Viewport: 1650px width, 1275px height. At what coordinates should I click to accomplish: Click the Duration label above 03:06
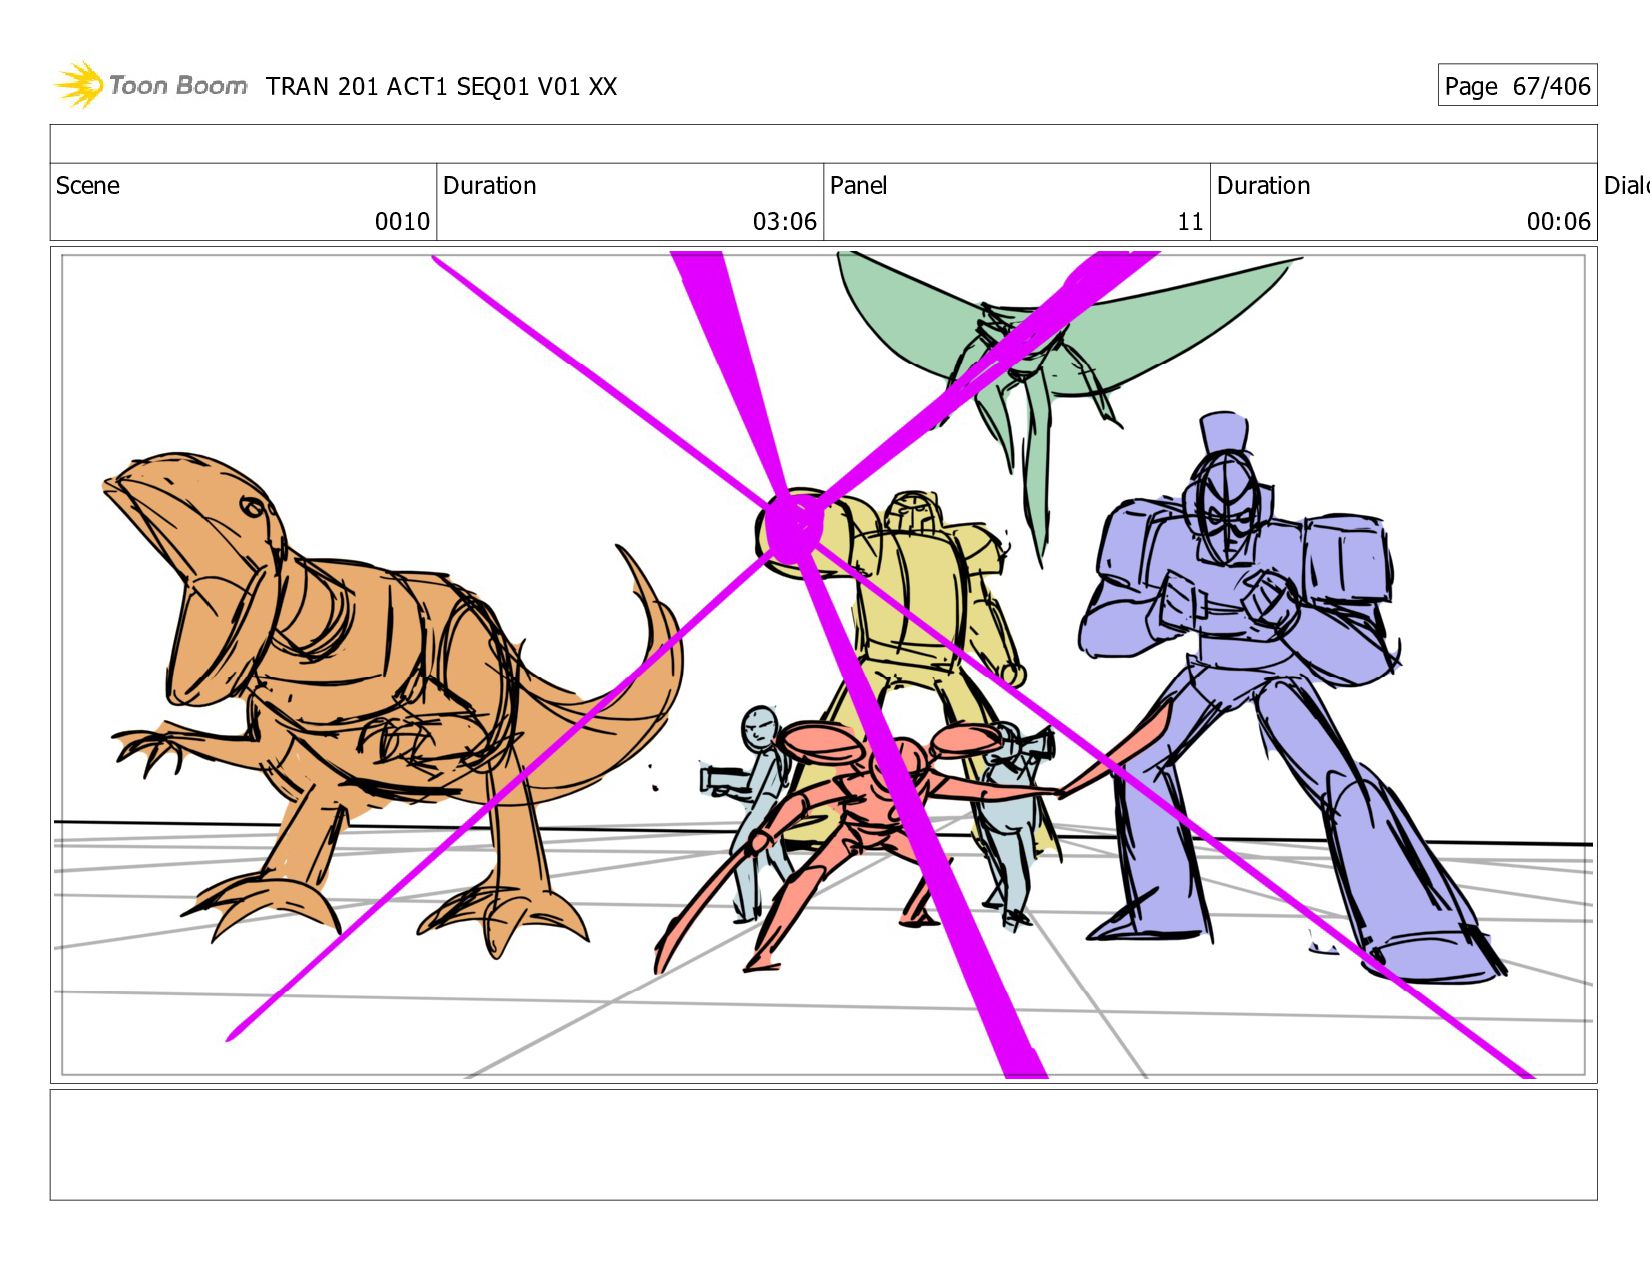click(490, 186)
